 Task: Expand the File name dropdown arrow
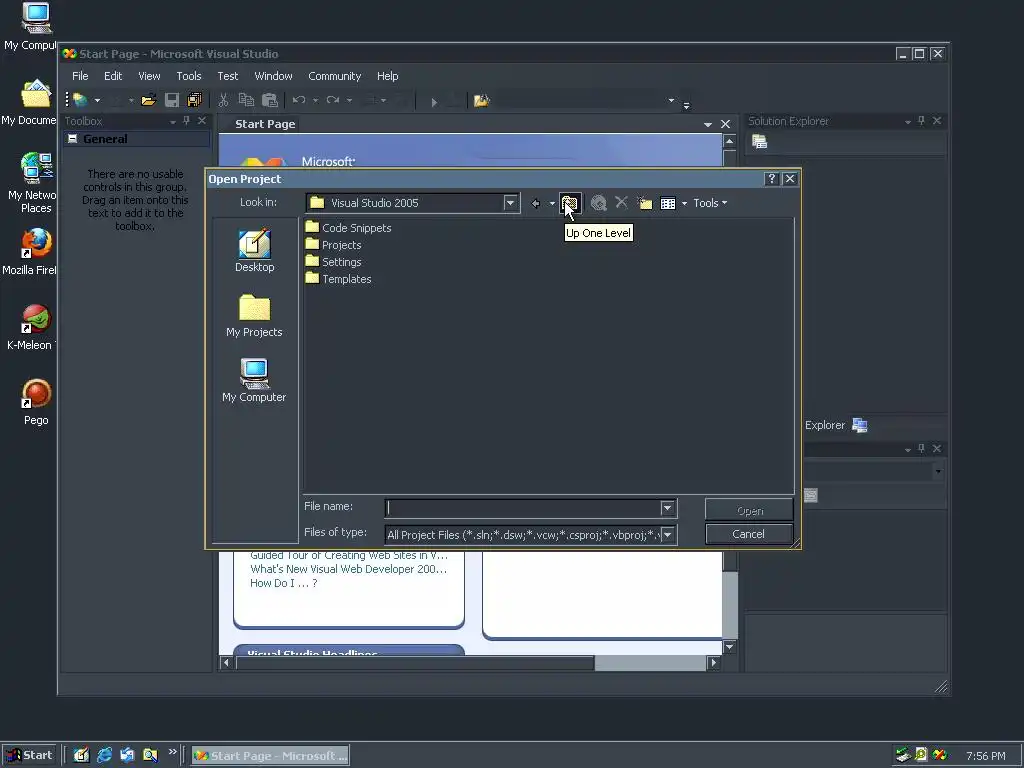pyautogui.click(x=667, y=508)
